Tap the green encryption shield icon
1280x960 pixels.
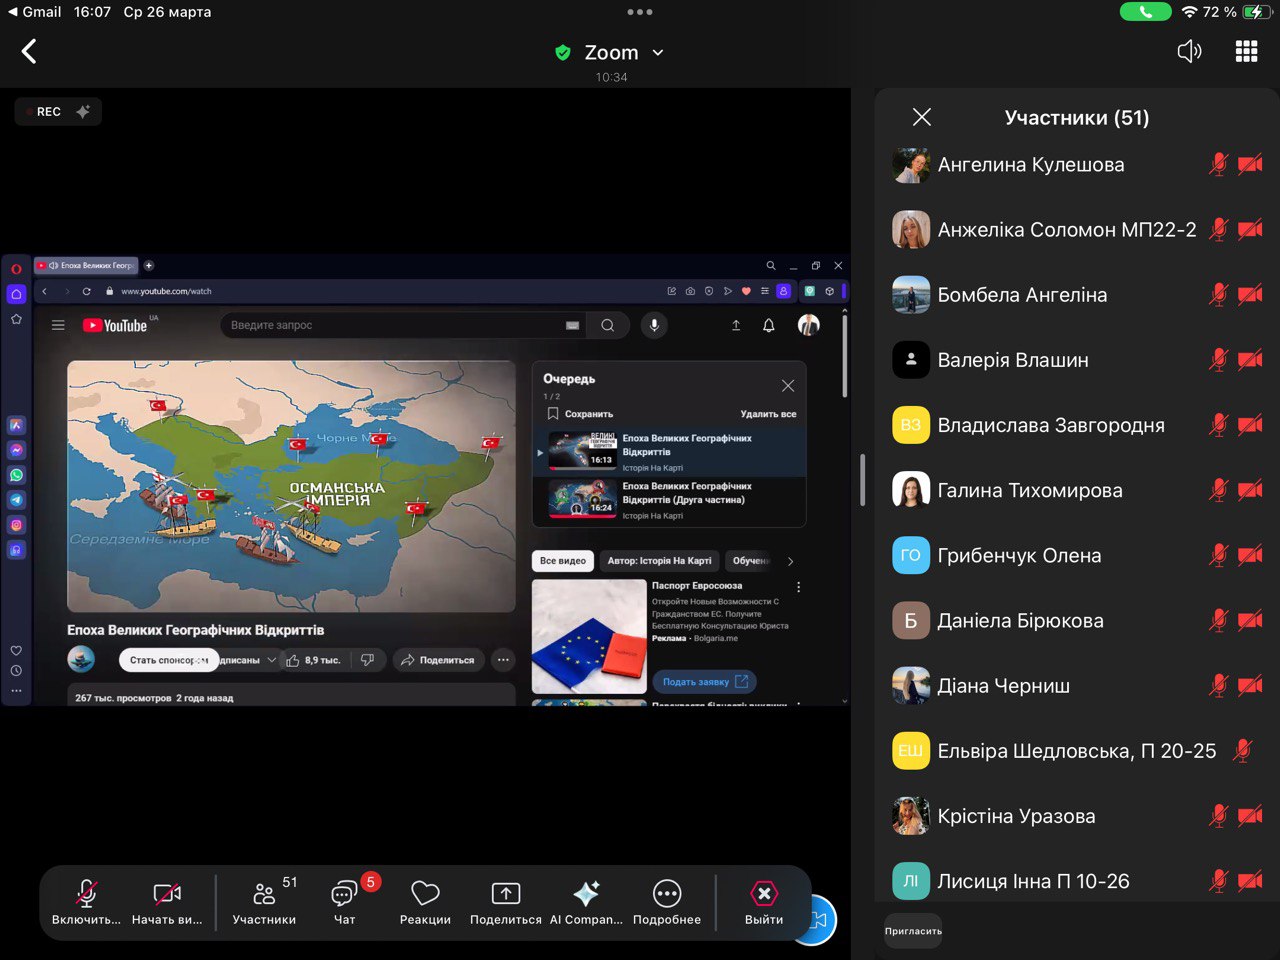point(563,53)
